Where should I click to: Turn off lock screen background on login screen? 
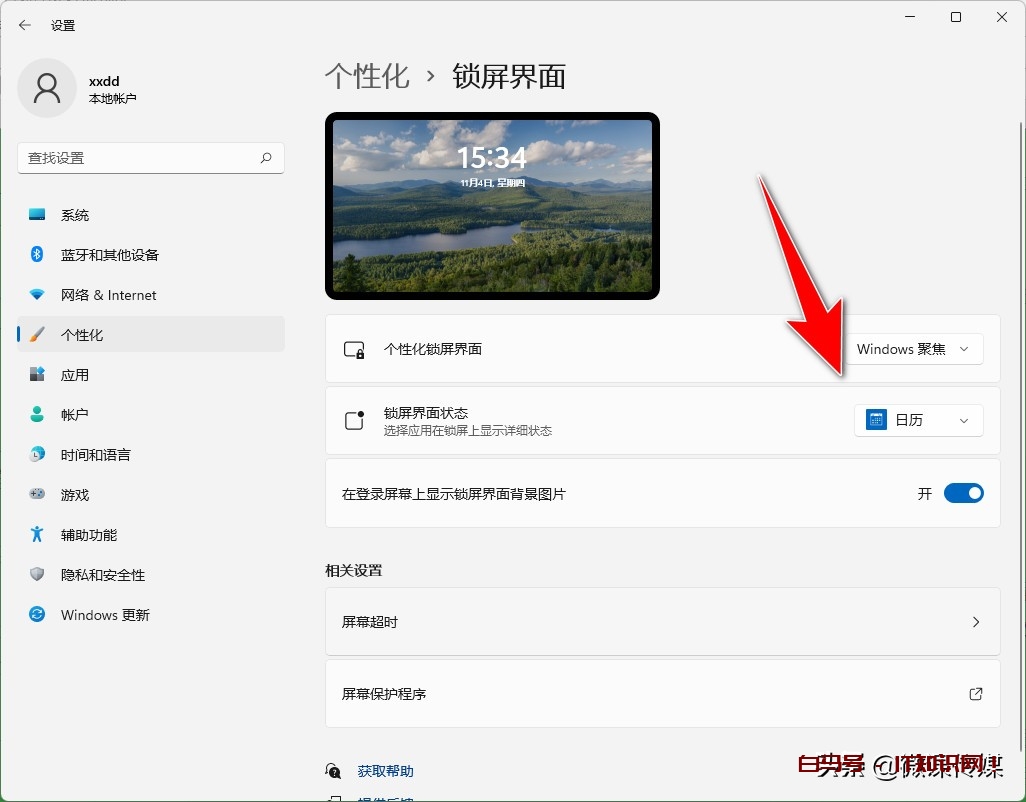[963, 493]
